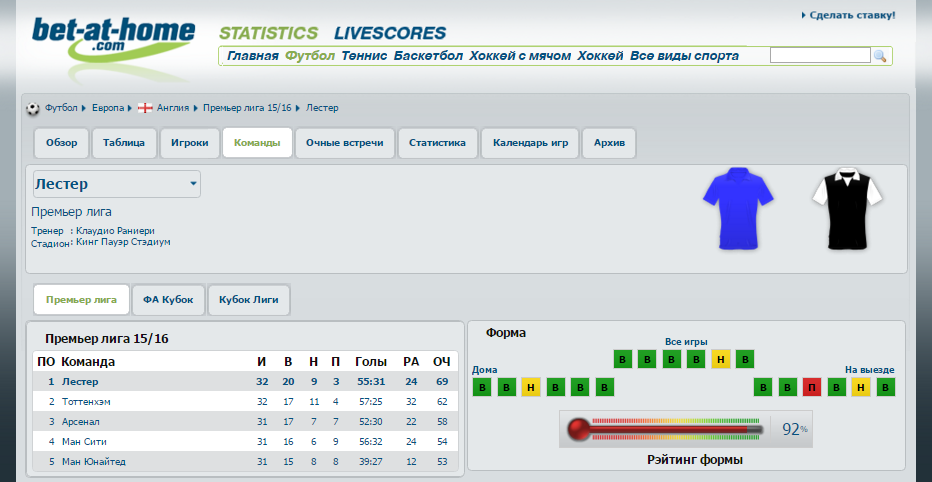The height and width of the screenshot is (482, 932).
Task: Click the Европа breadcrumb link
Action: coord(108,108)
